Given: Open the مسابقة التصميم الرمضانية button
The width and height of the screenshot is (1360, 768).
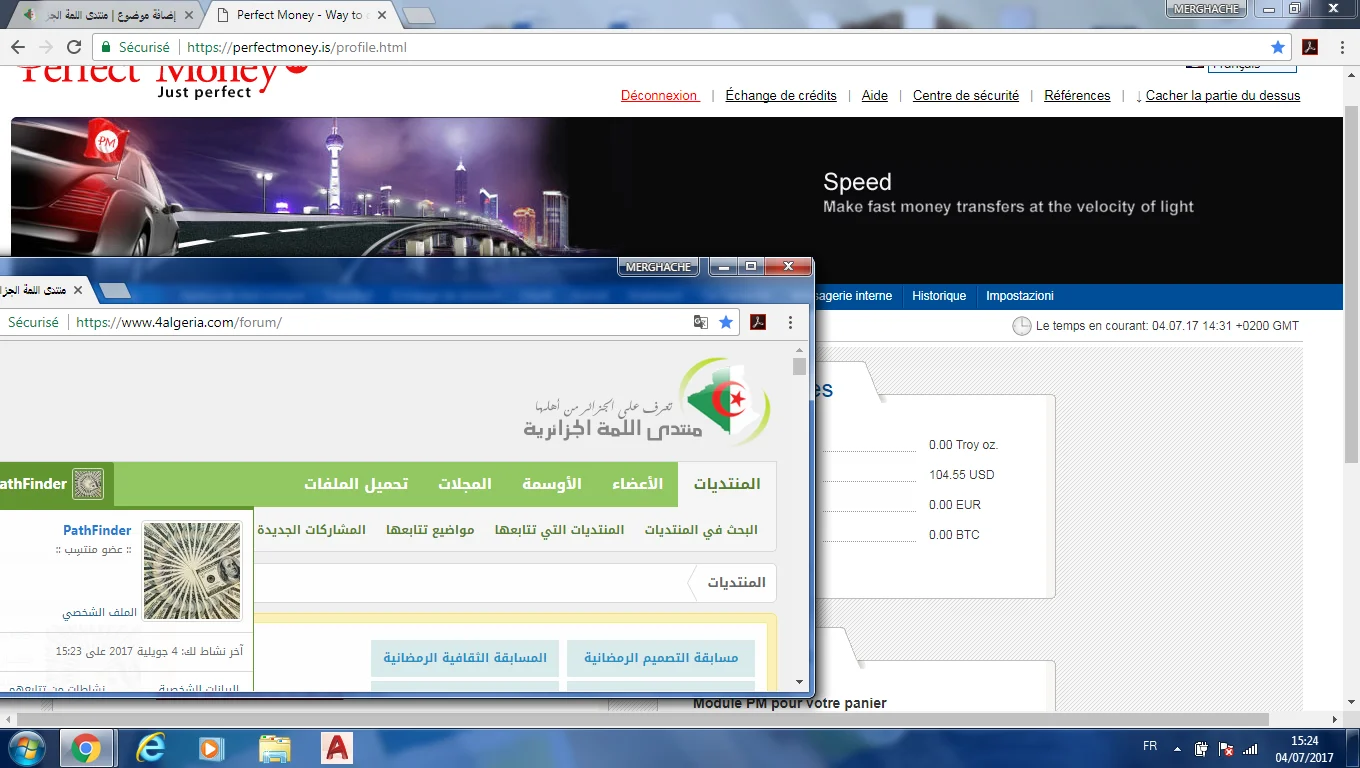Looking at the screenshot, I should pos(661,658).
